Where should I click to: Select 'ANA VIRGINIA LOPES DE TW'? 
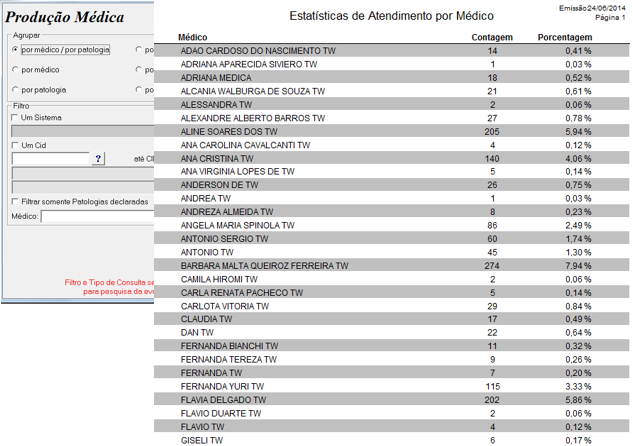coord(391,172)
